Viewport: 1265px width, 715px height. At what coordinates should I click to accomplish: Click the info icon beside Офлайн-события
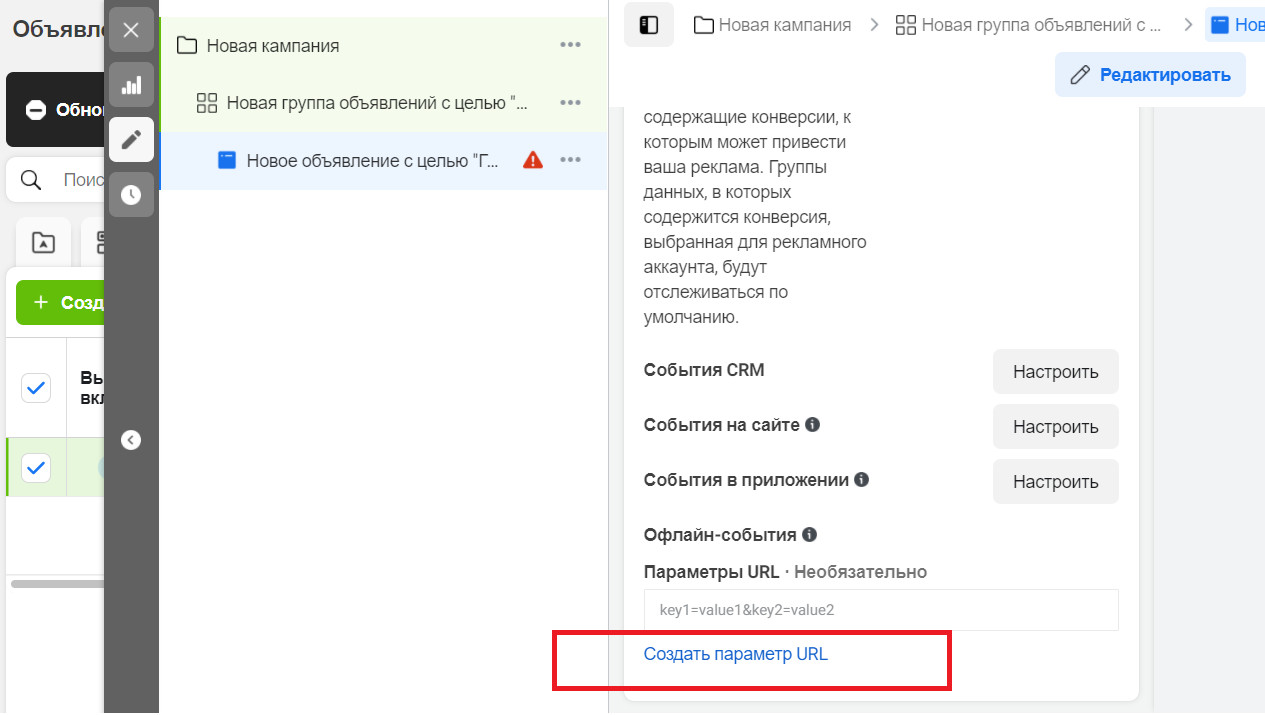pos(808,534)
